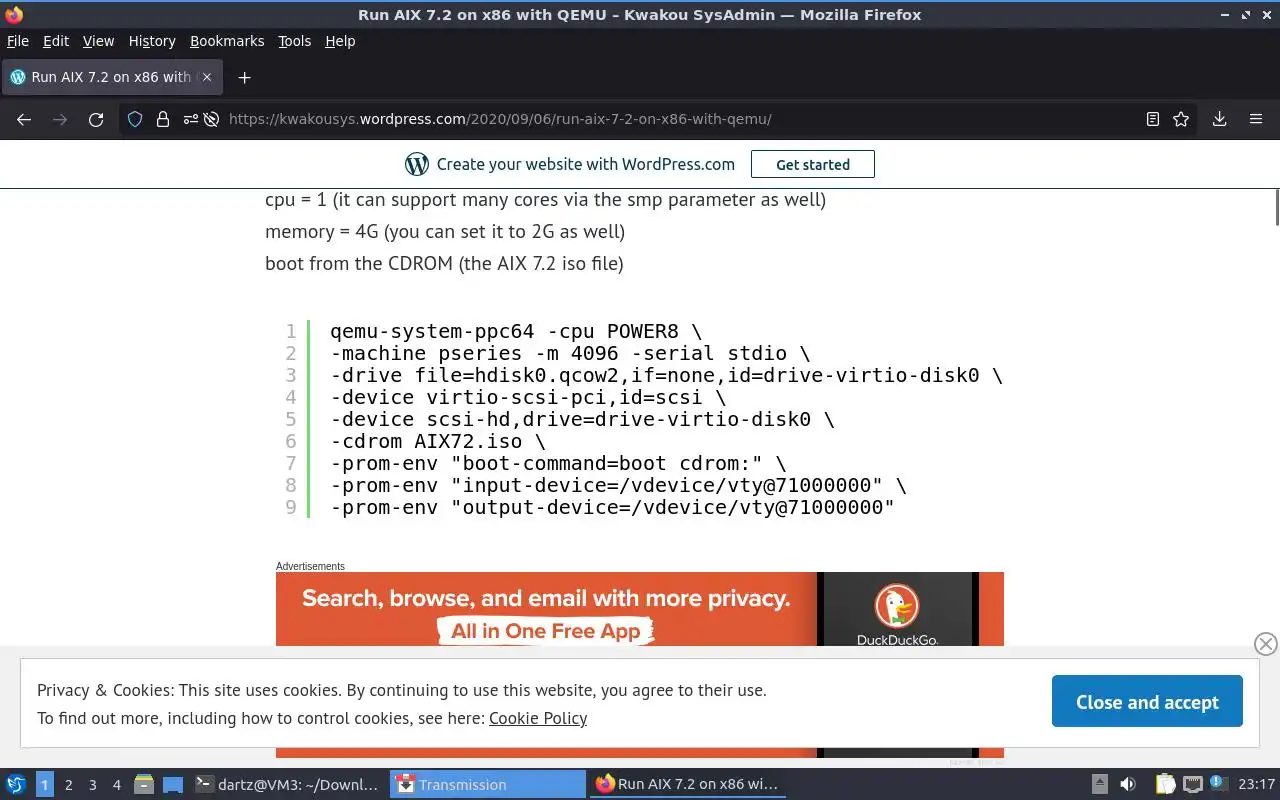Open the Help menu
The width and height of the screenshot is (1280, 800).
click(x=340, y=41)
